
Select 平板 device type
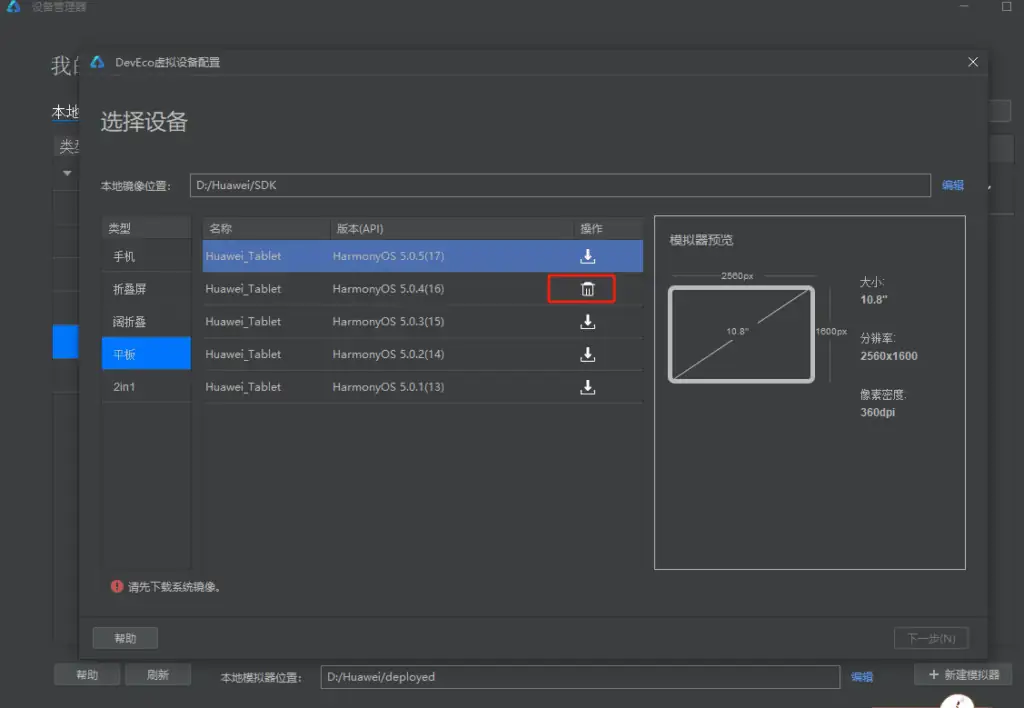pos(146,354)
